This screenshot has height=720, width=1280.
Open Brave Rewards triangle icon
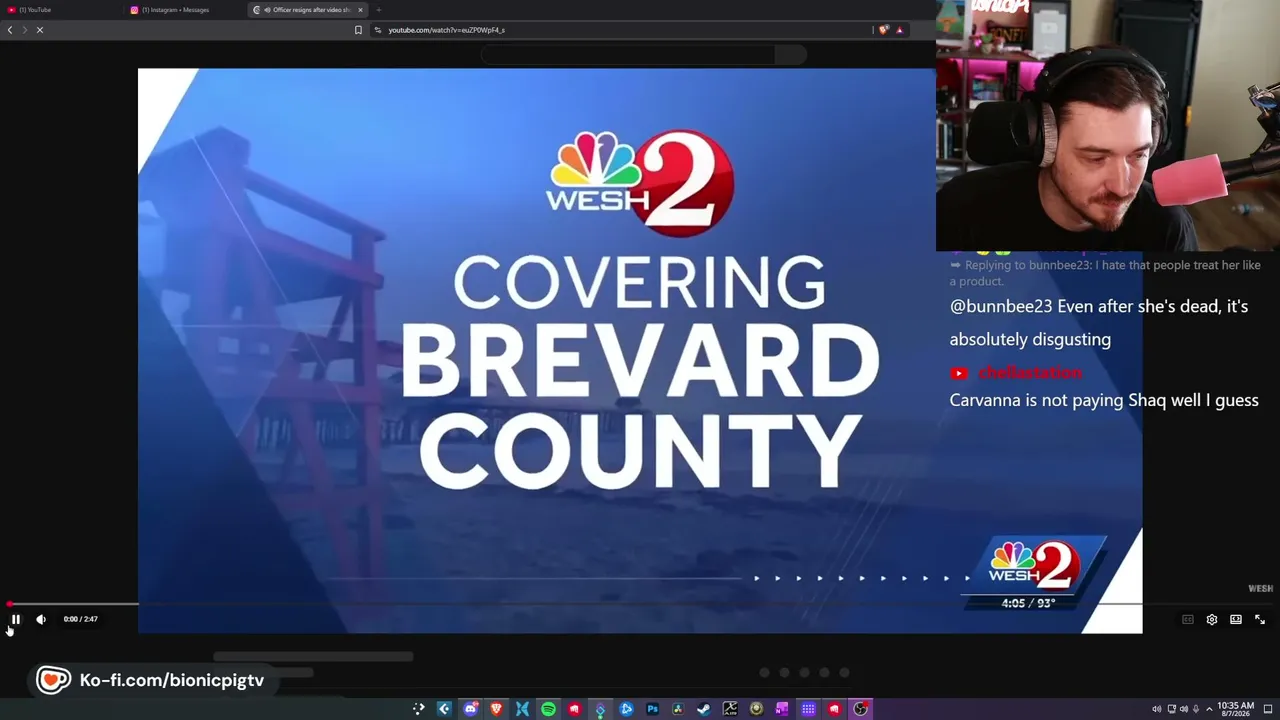[x=900, y=30]
